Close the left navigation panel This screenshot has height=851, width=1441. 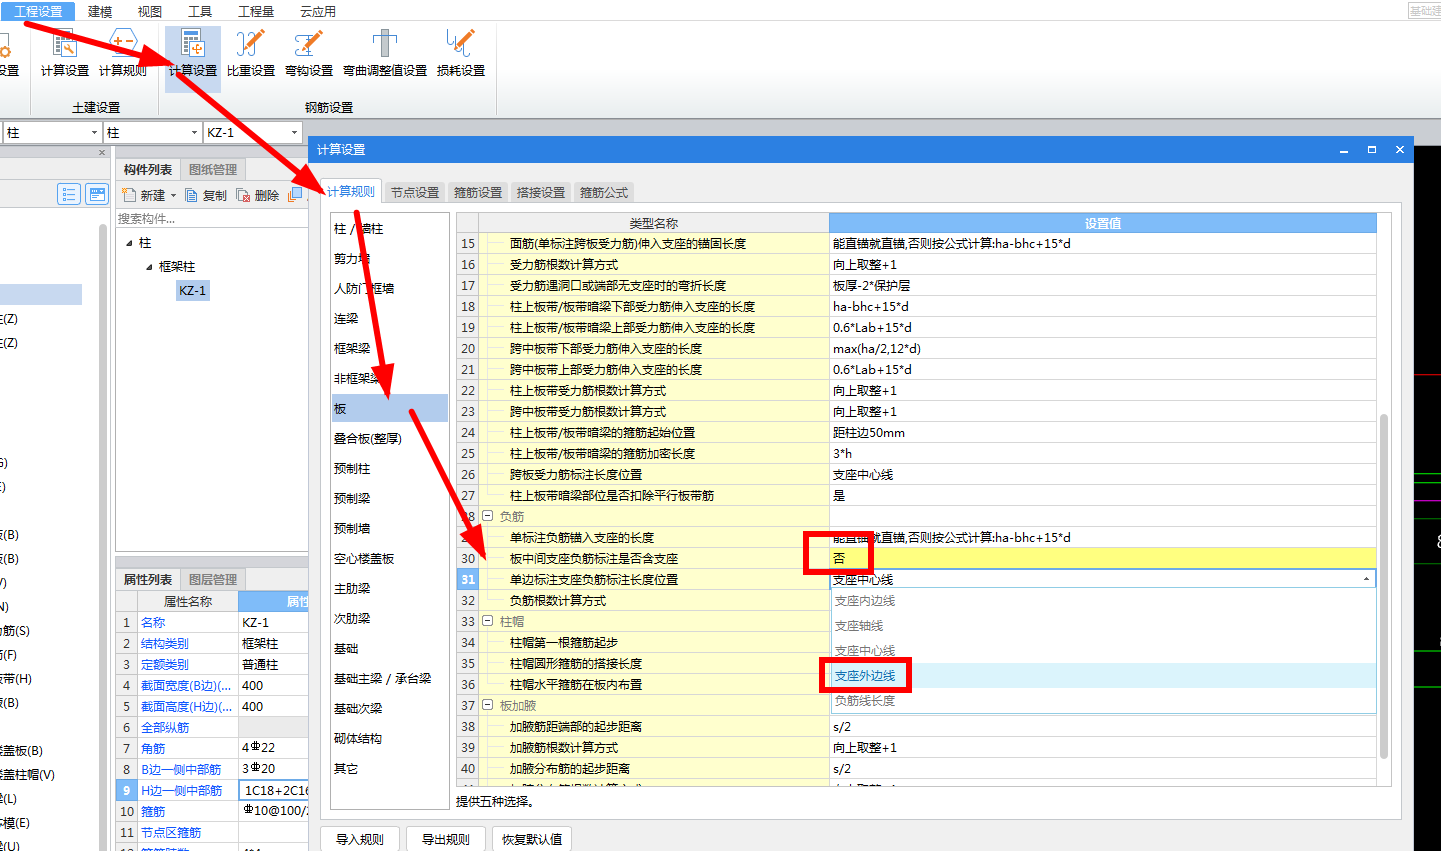102,153
